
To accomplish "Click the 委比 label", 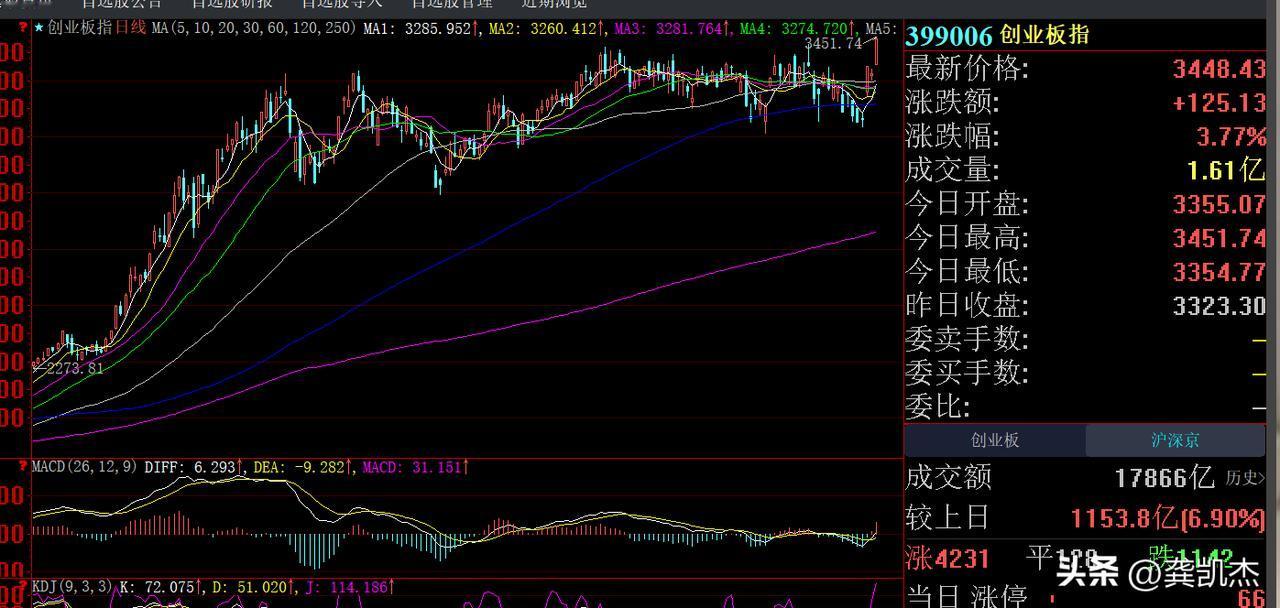I will [x=938, y=407].
